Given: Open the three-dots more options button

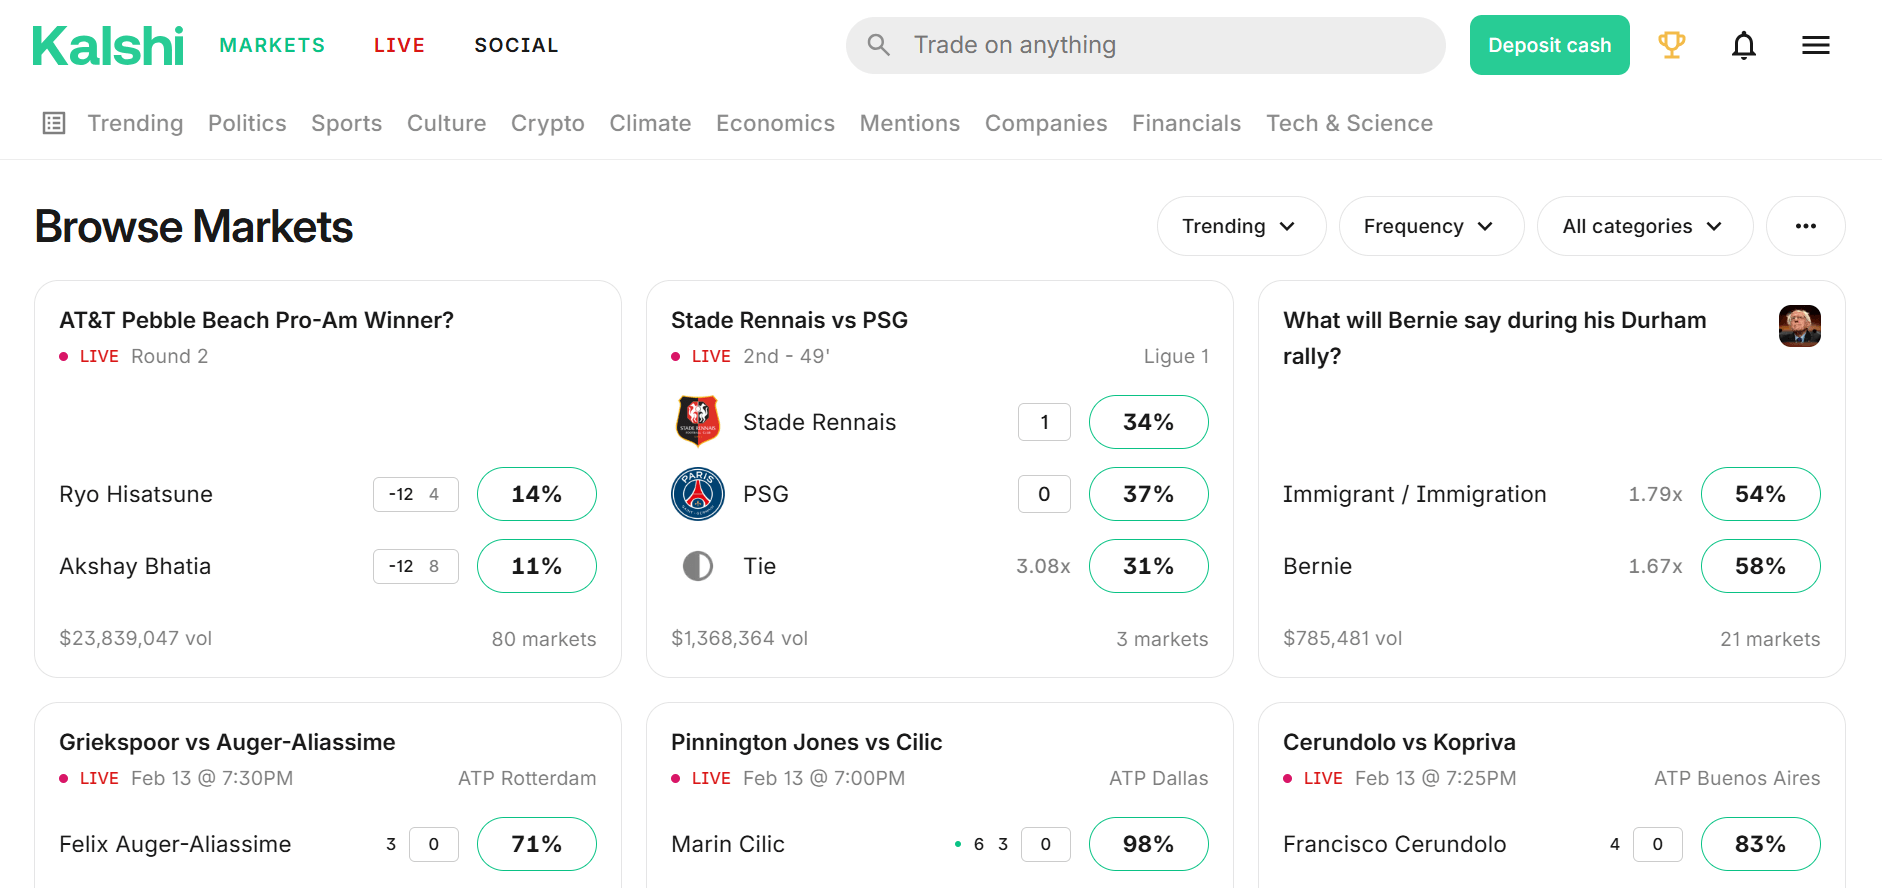Looking at the screenshot, I should coord(1805,226).
